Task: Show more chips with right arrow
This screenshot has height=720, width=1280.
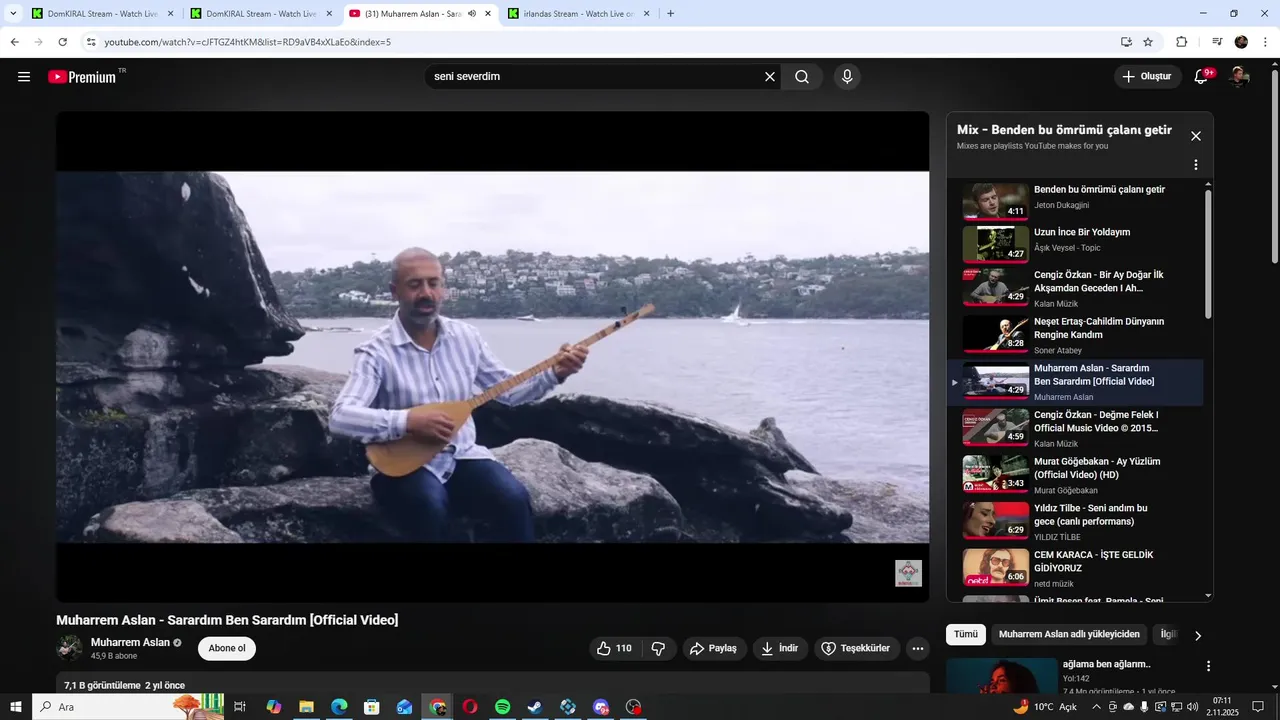Action: coord(1198,635)
